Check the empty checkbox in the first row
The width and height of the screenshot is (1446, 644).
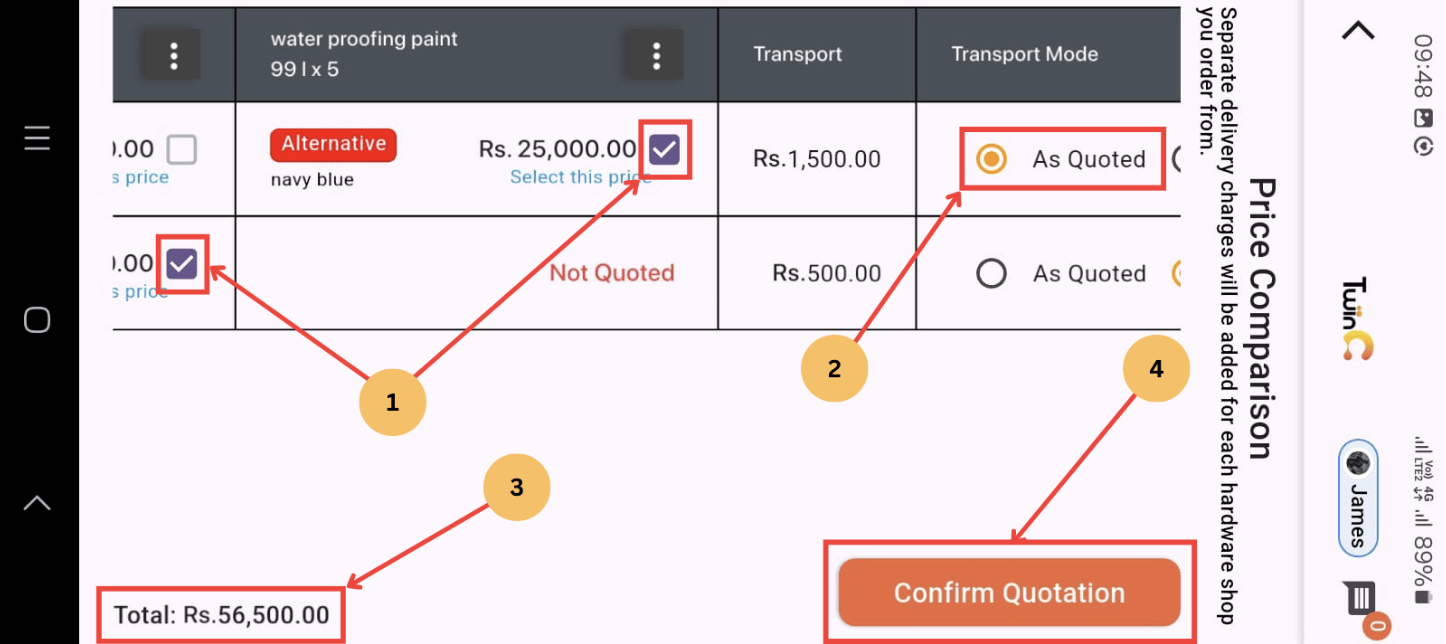pos(181,150)
